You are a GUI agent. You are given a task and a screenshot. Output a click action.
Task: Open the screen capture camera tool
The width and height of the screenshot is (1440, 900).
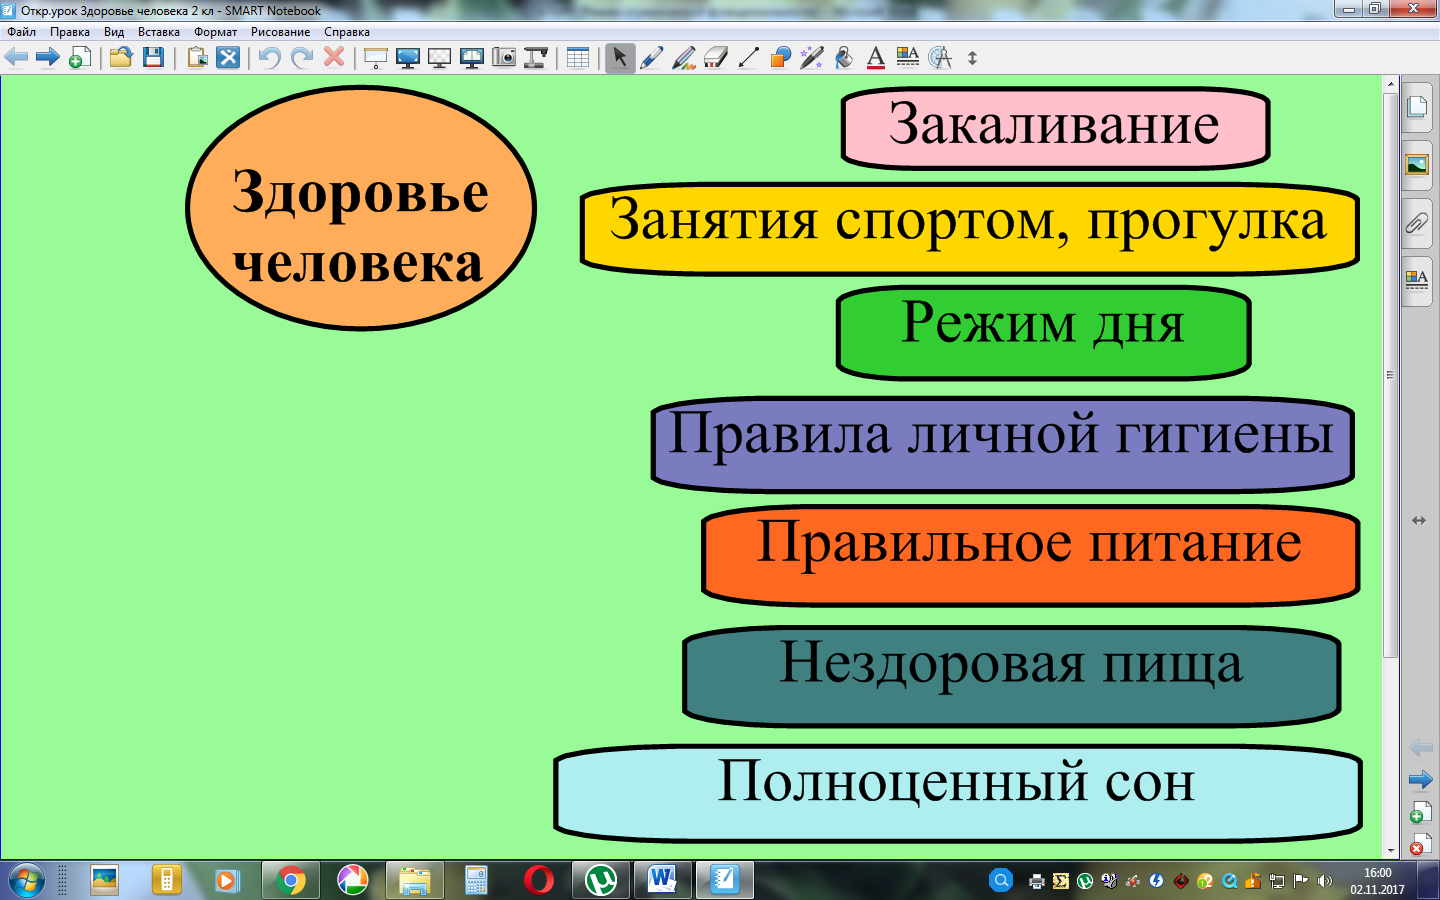504,58
